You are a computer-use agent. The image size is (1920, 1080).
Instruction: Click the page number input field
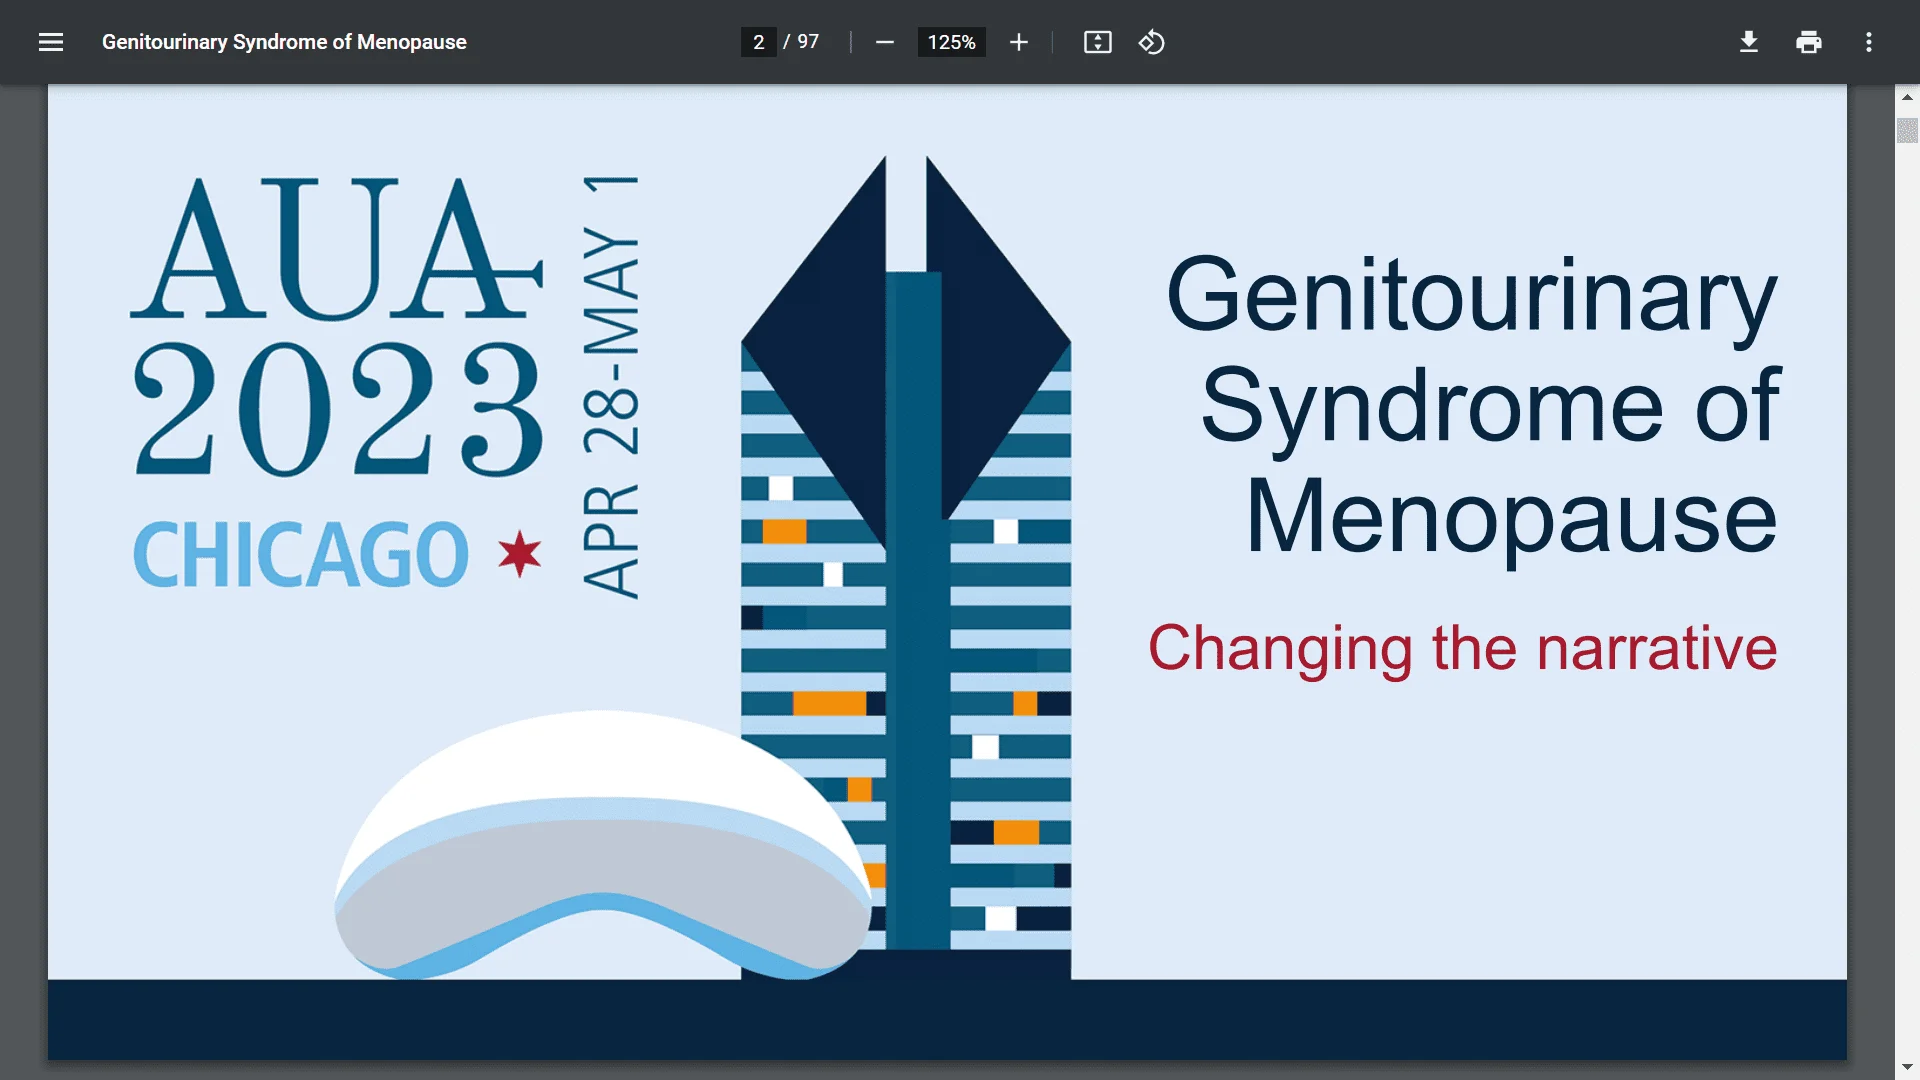coord(759,42)
